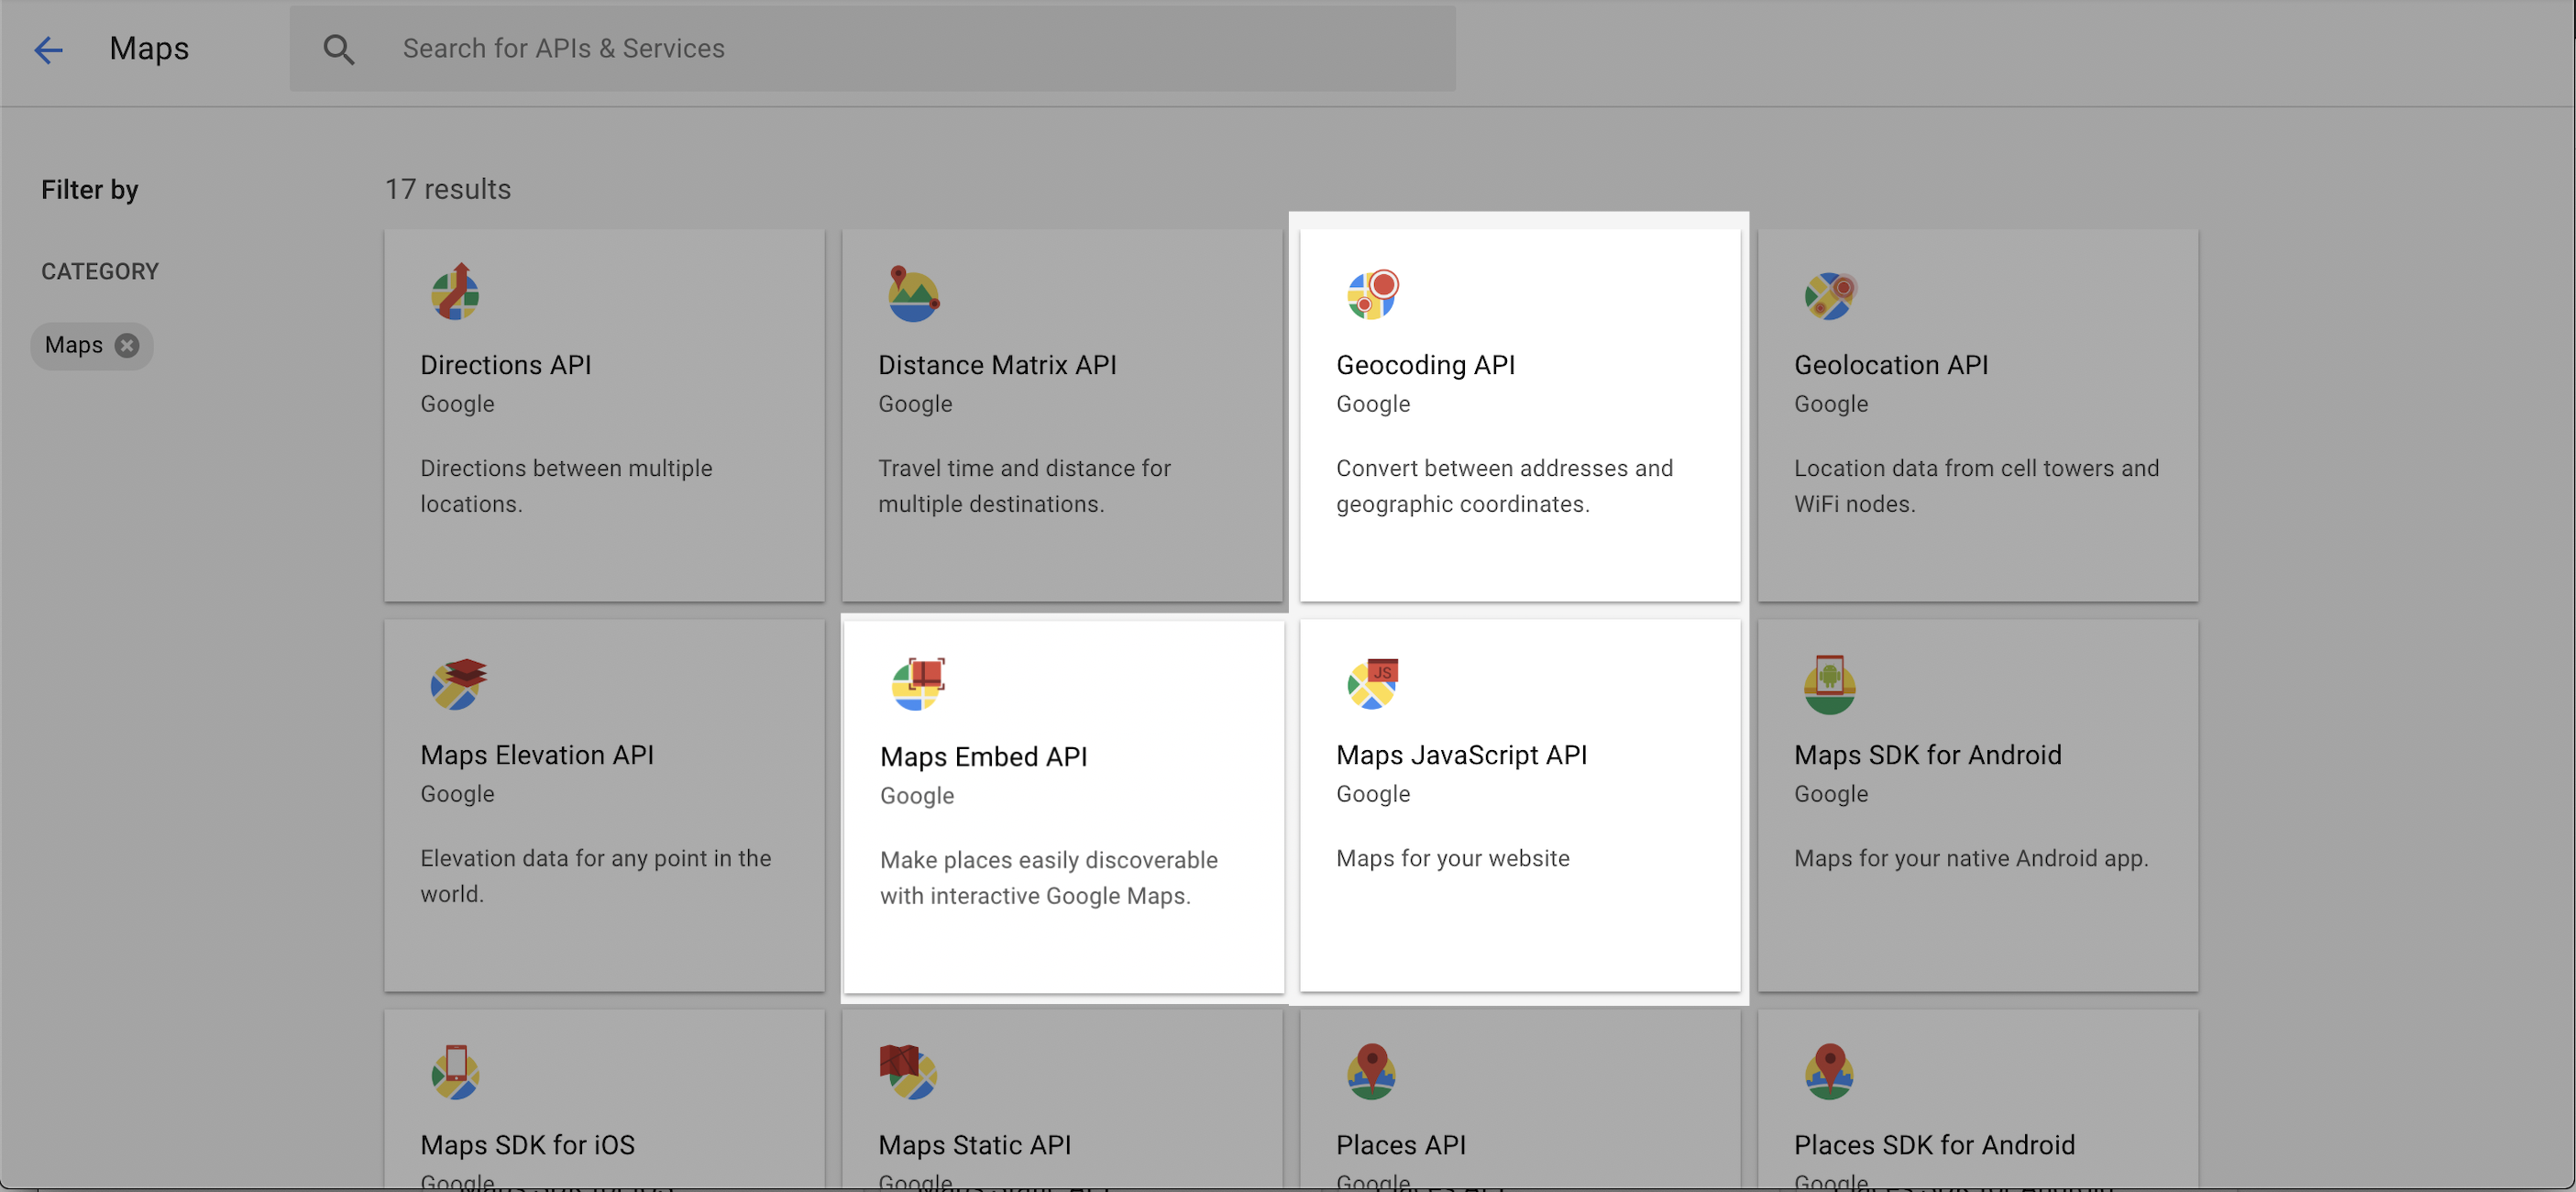Click 'Maps for your native Android app.'
Viewport: 2576px width, 1192px height.
1970,858
